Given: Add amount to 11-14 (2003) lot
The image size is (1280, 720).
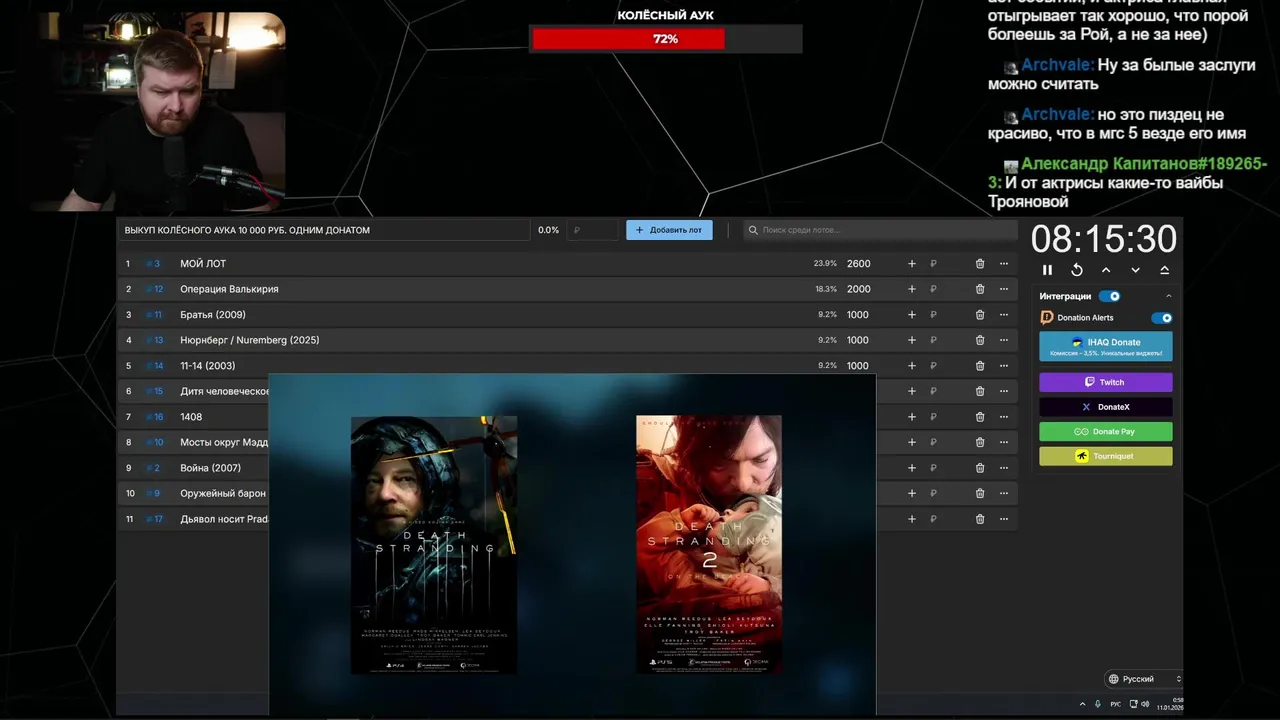Looking at the screenshot, I should pos(911,366).
